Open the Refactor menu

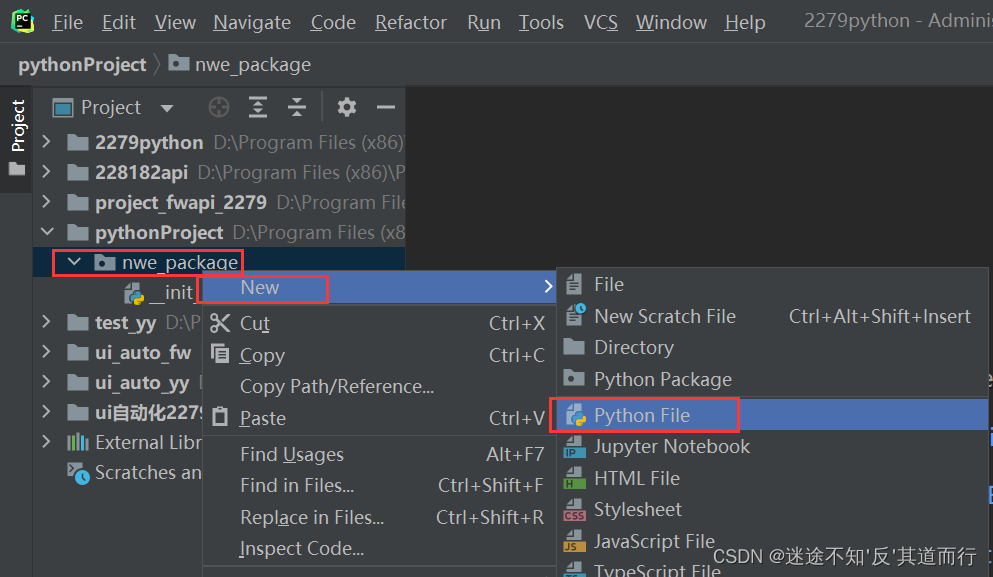pyautogui.click(x=410, y=21)
